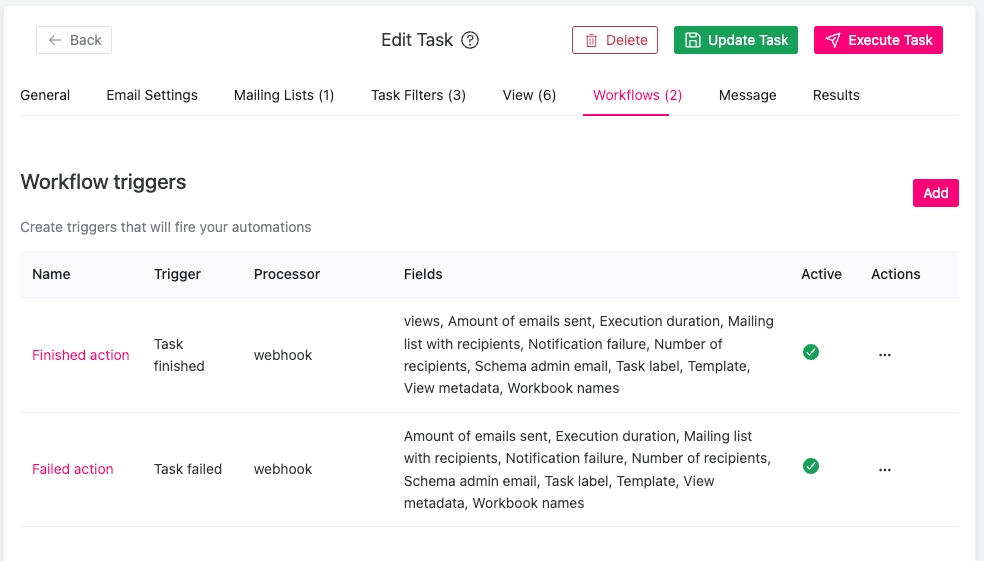Switch to the View (6) tab
The height and width of the screenshot is (561, 984).
tap(529, 95)
